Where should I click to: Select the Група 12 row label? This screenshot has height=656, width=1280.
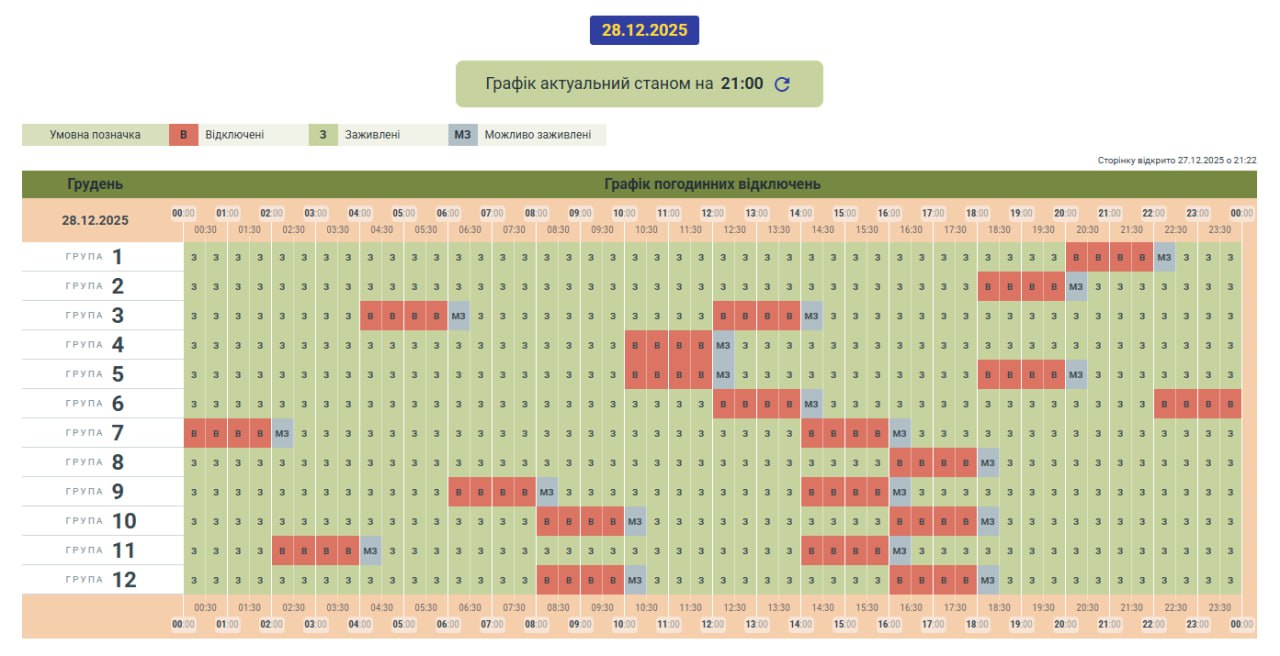pos(95,580)
